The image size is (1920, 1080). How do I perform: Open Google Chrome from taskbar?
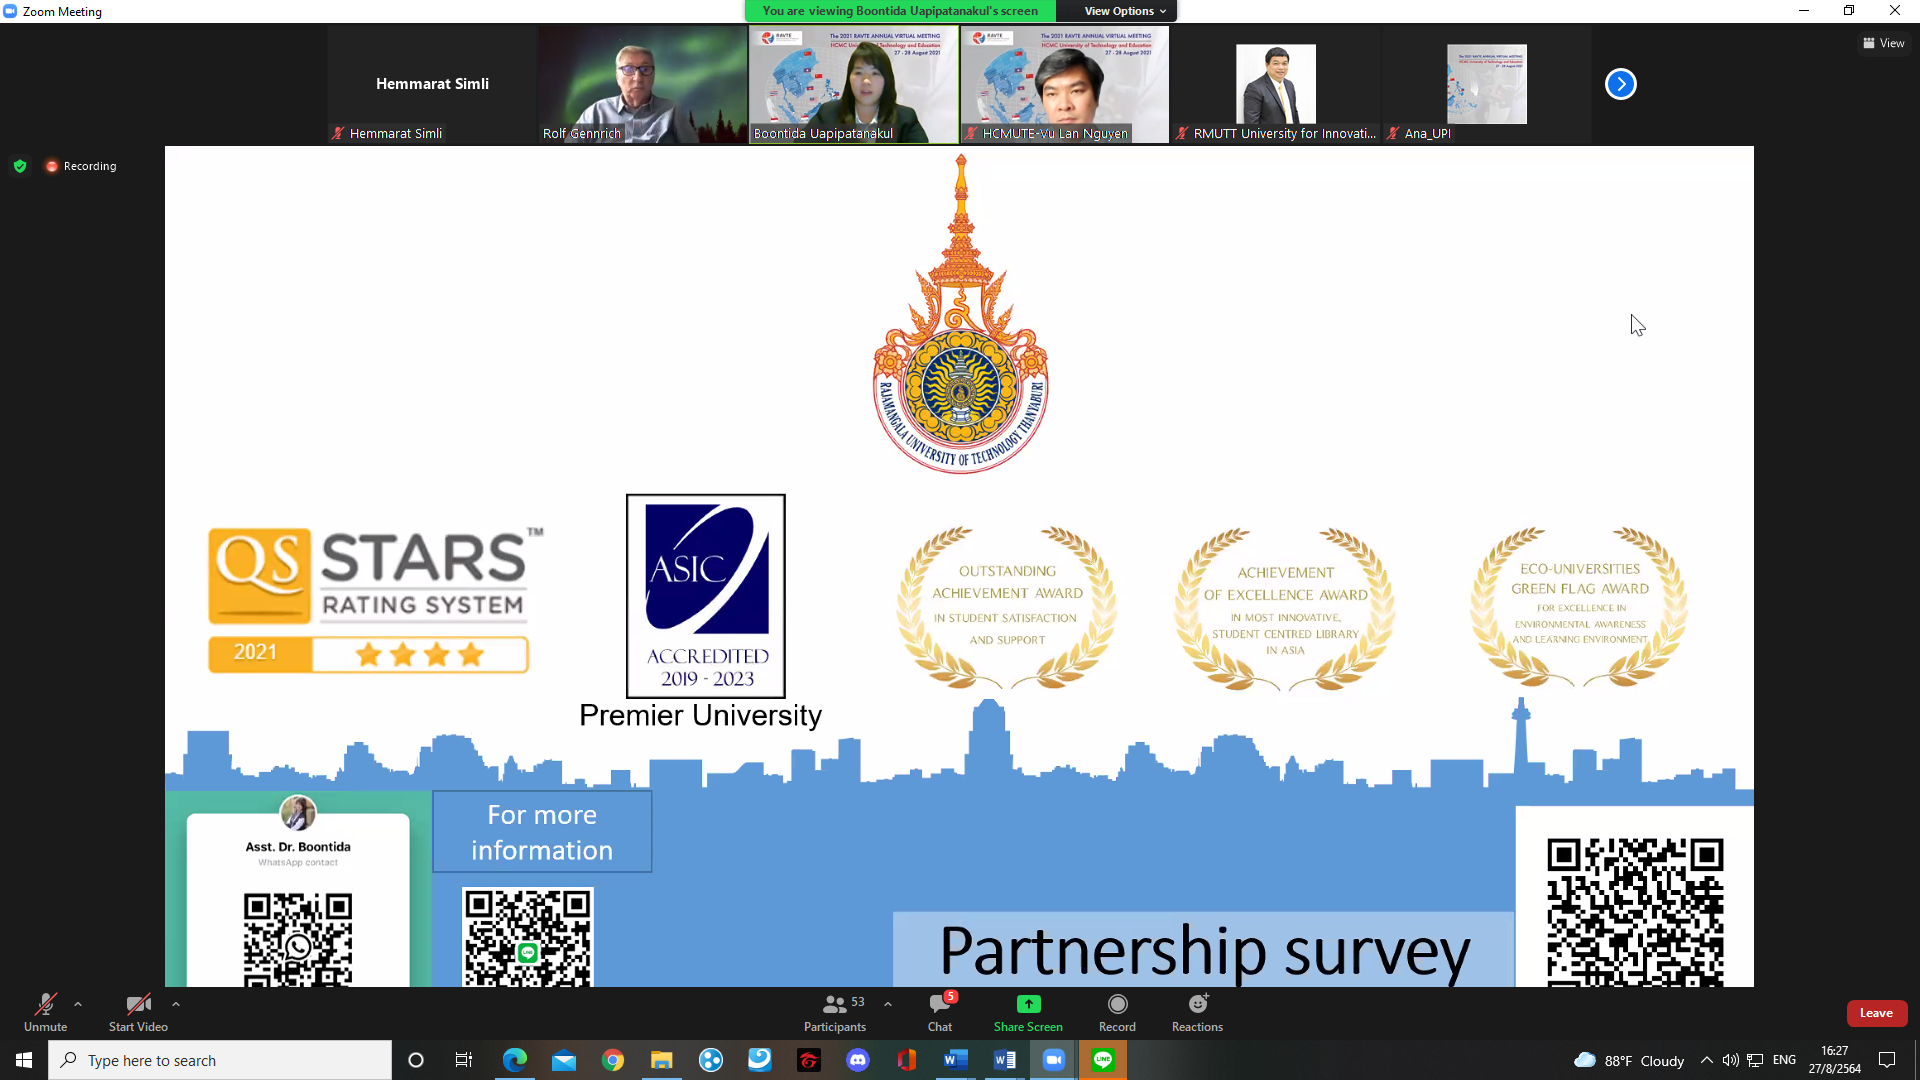coord(613,1060)
